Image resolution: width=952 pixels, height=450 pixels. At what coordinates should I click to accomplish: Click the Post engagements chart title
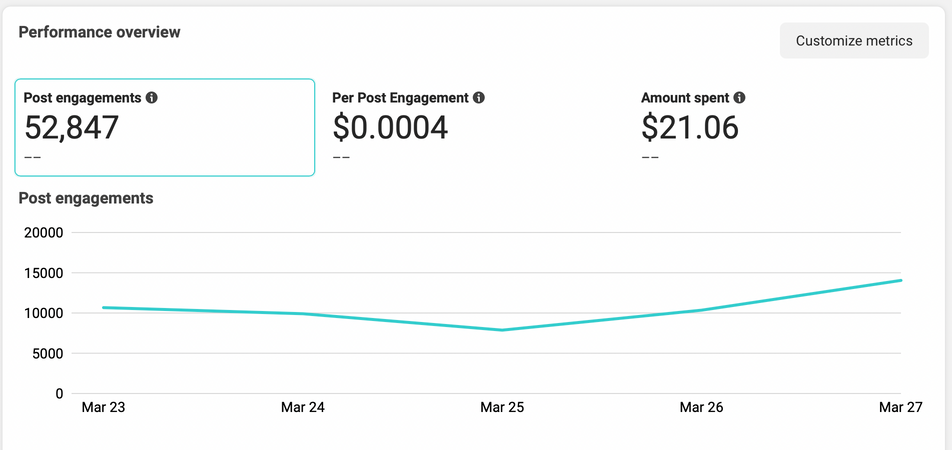tap(86, 198)
